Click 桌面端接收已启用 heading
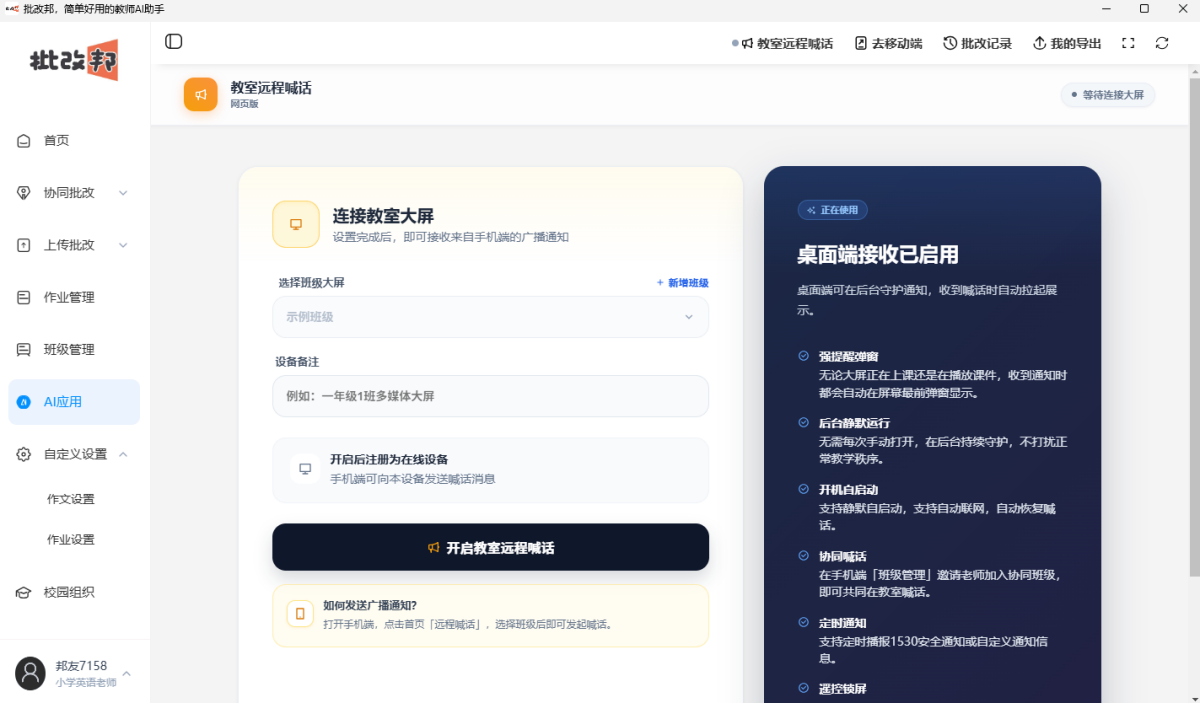Viewport: 1200px width, 703px height. click(x=877, y=254)
